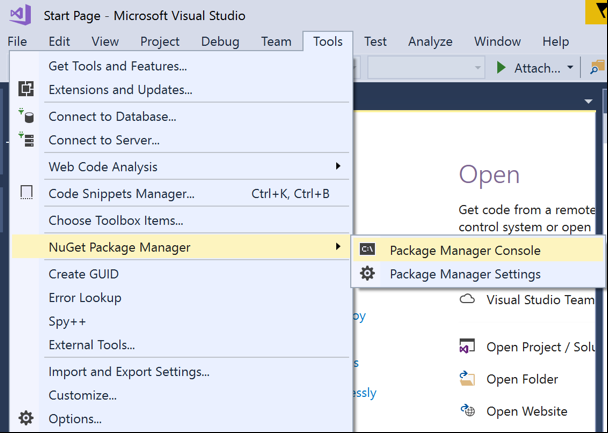608x433 pixels.
Task: Open Code Snippets Manager
Action: [x=181, y=193]
